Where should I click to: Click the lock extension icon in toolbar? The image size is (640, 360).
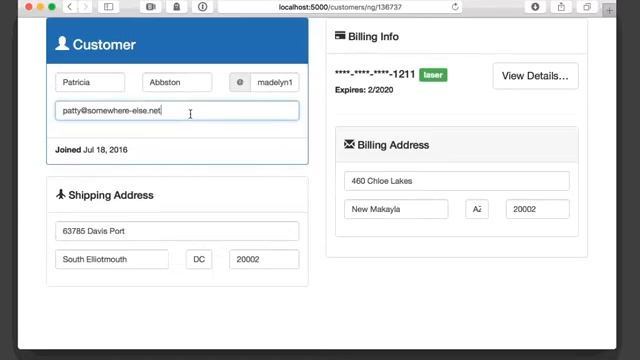pos(177,7)
